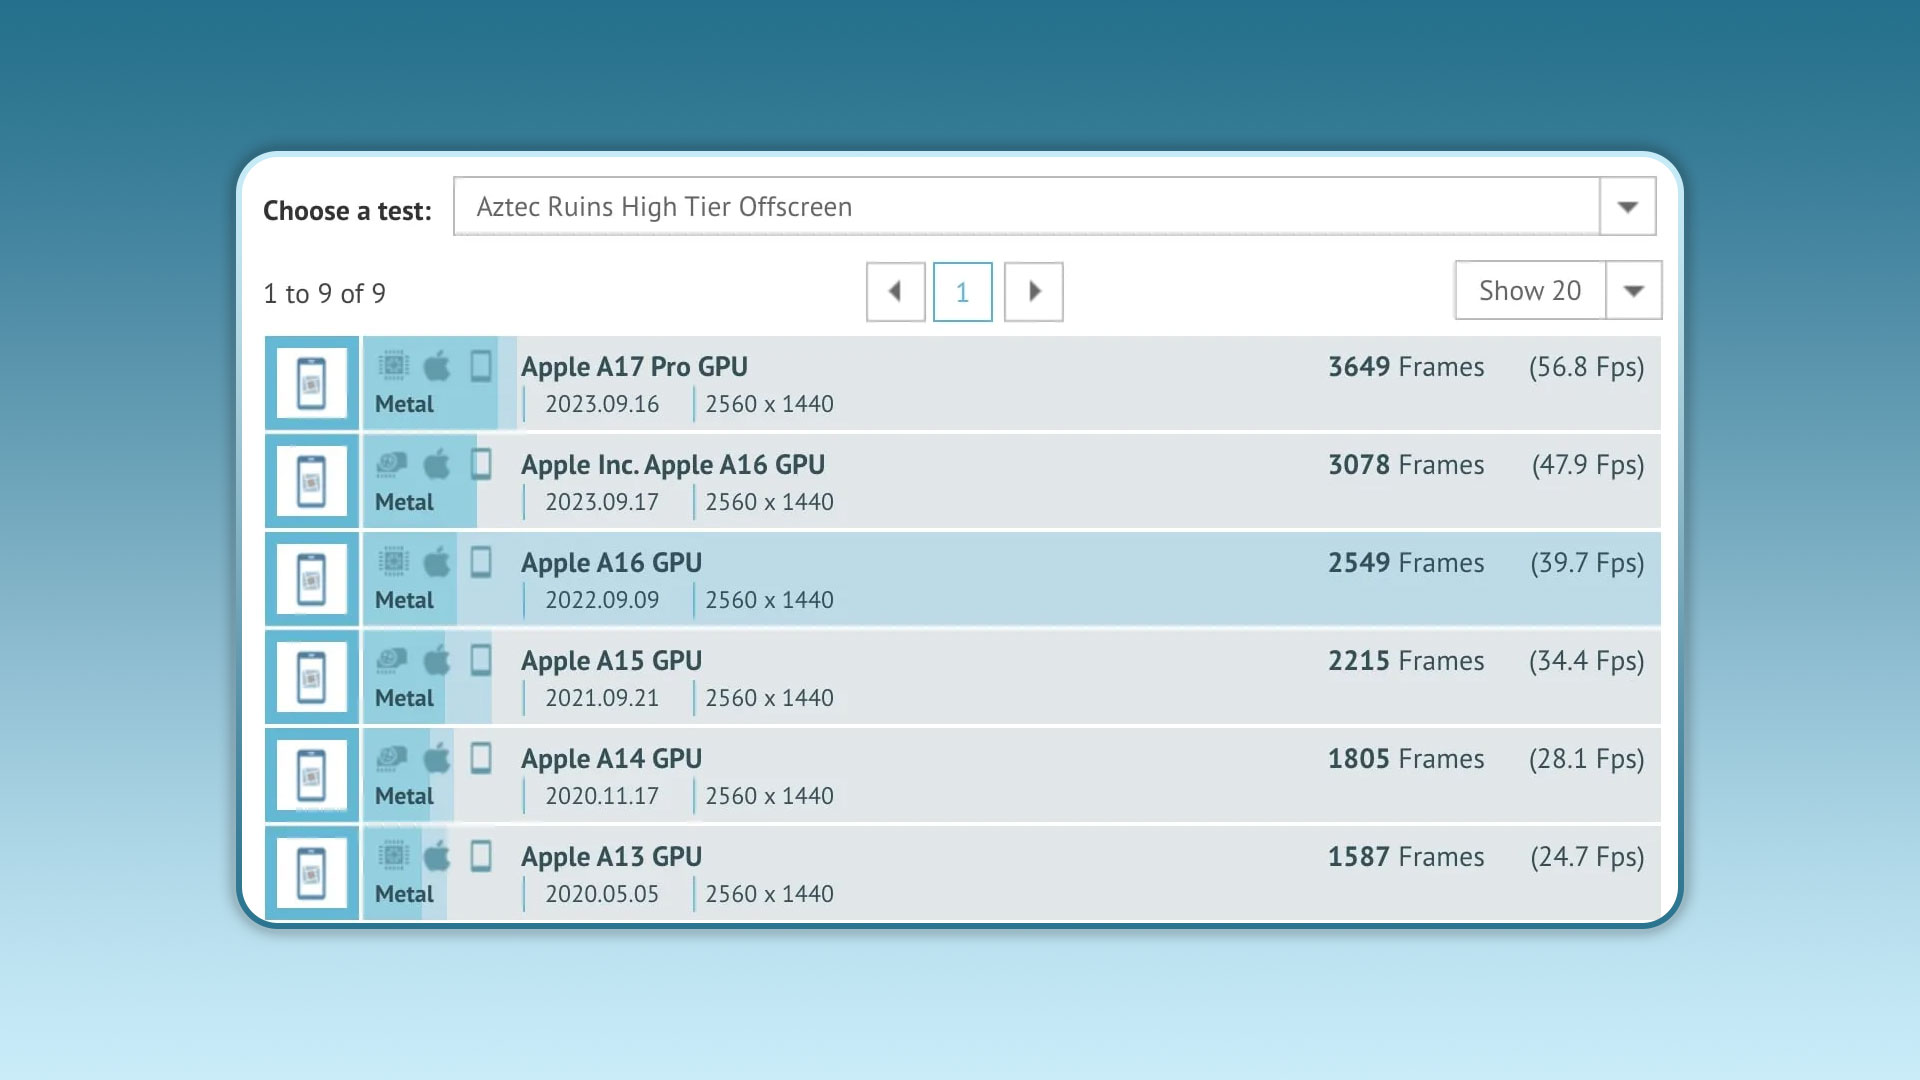Click the 2022.09.09 Apple A16 GPU device thumbnail

311,579
